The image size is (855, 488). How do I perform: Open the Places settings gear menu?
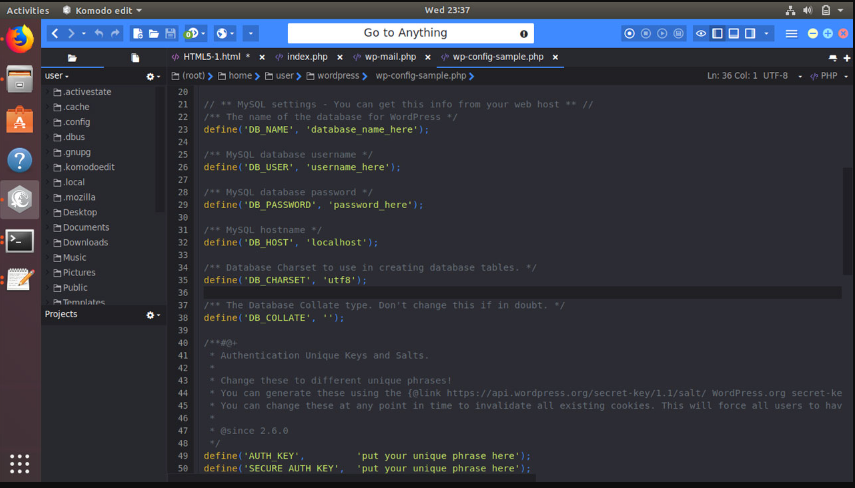click(x=153, y=77)
